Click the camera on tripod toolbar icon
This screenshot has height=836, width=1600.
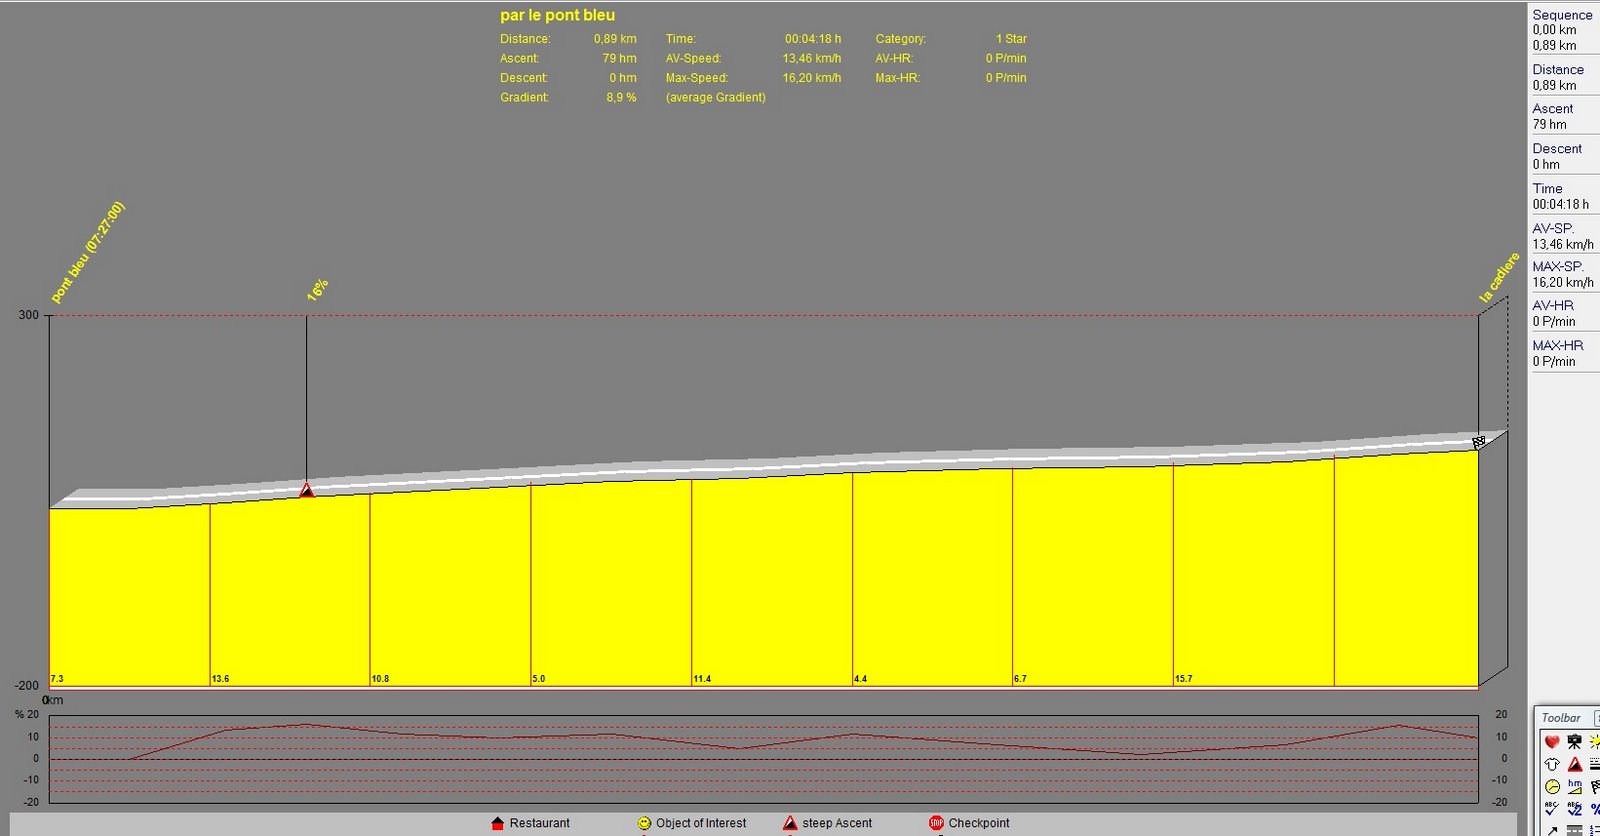(1574, 741)
